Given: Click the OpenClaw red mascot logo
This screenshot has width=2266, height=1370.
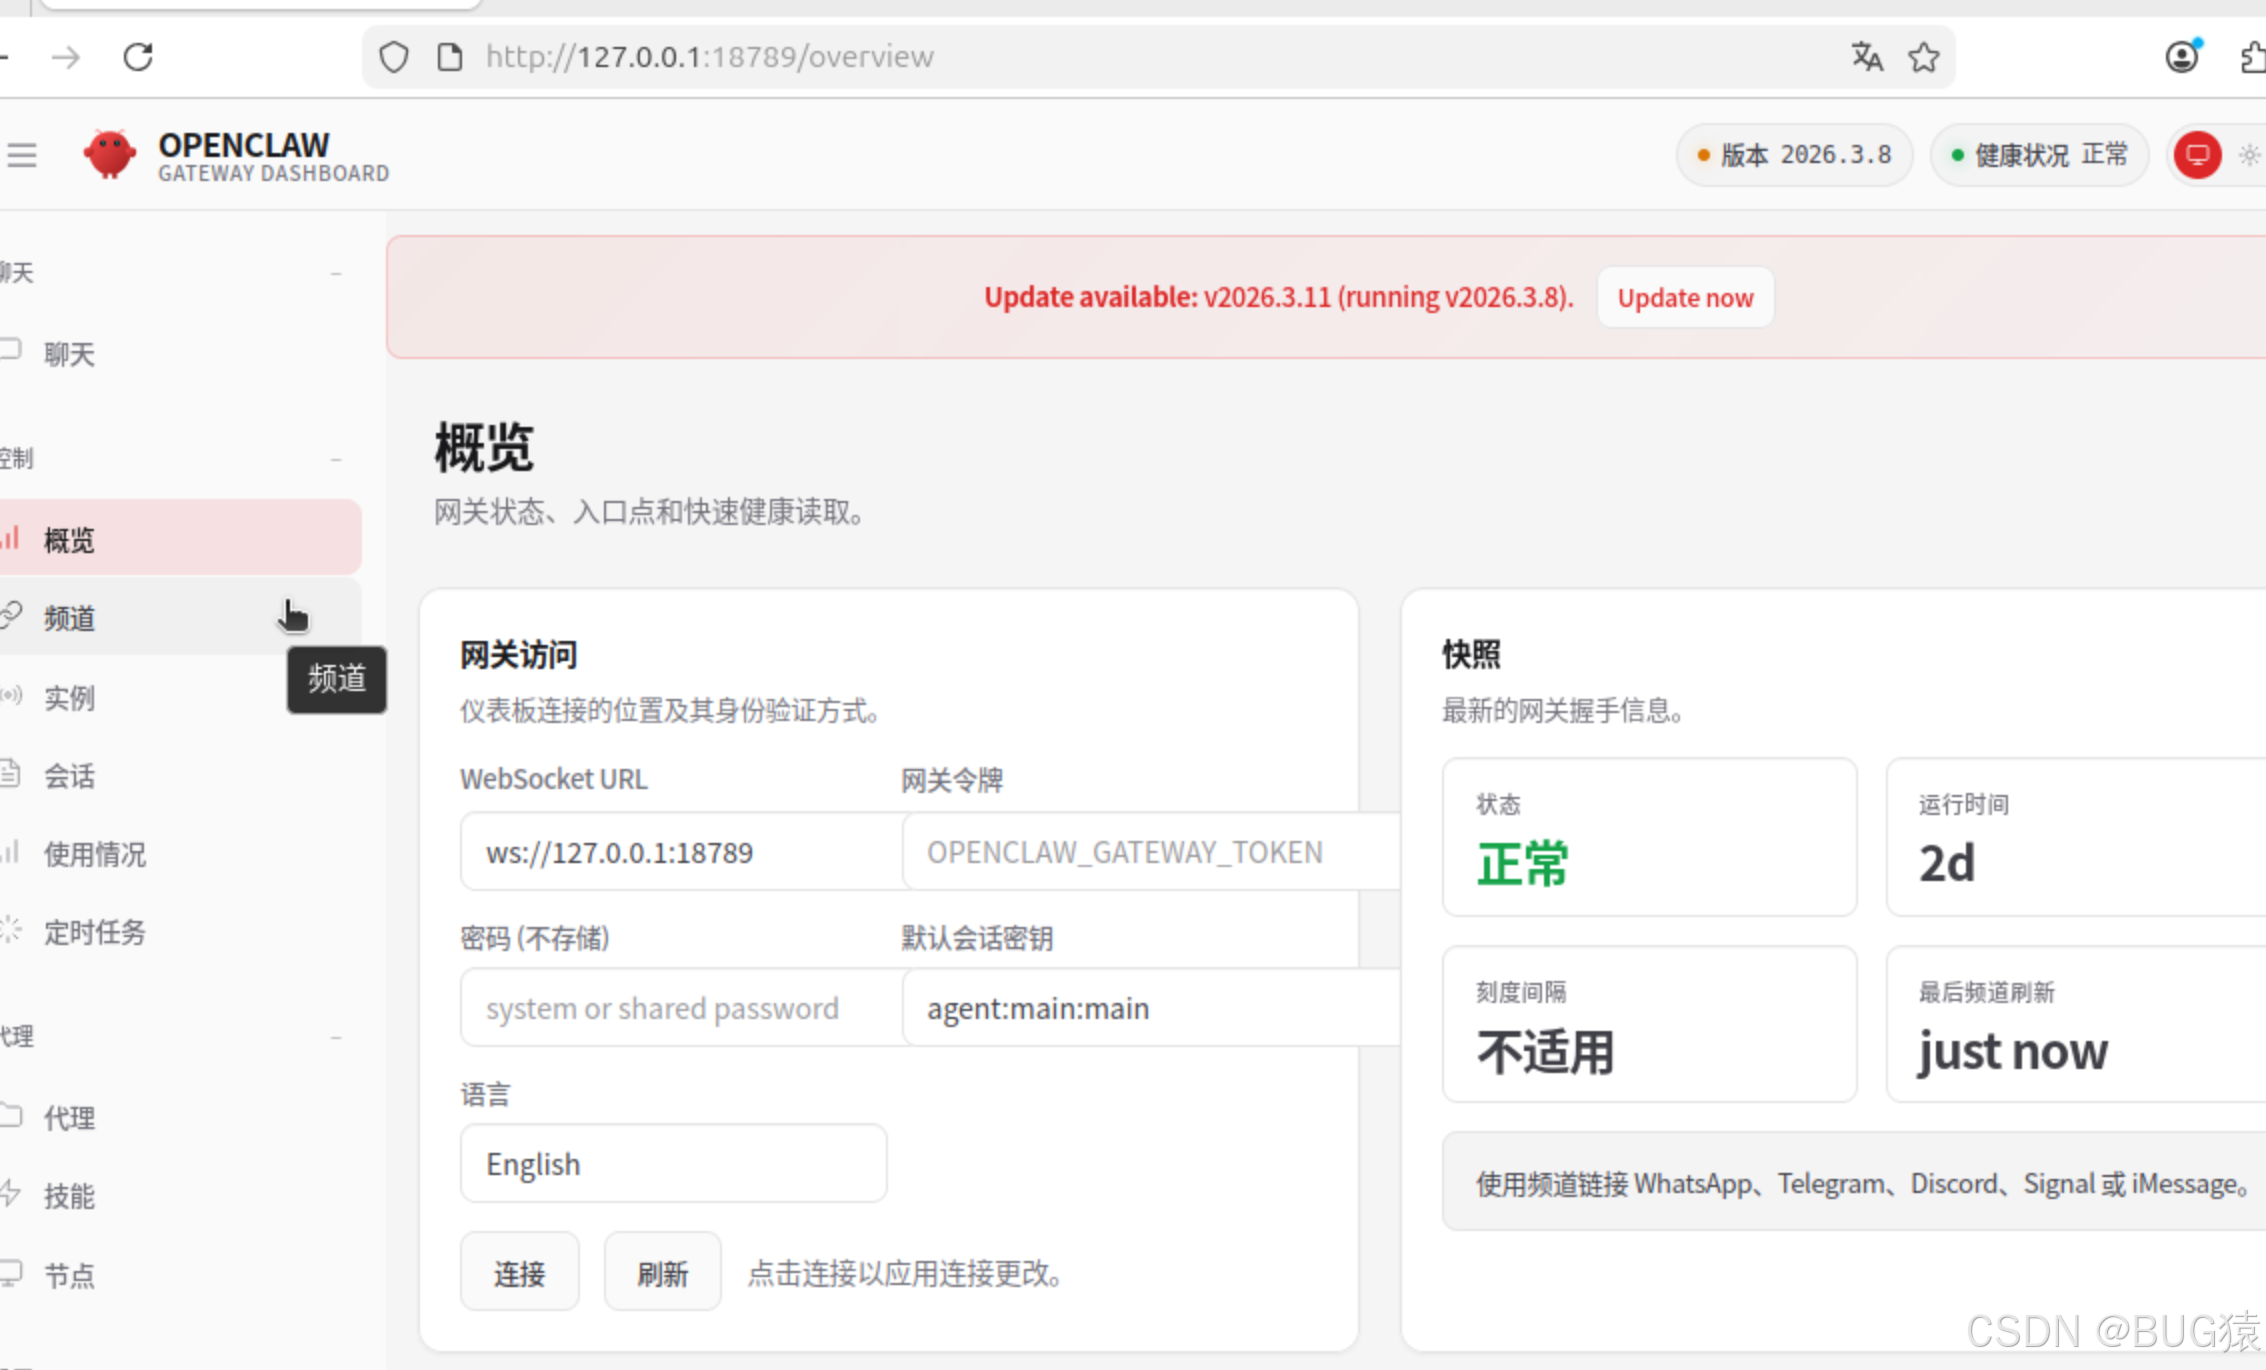Looking at the screenshot, I should tap(110, 155).
